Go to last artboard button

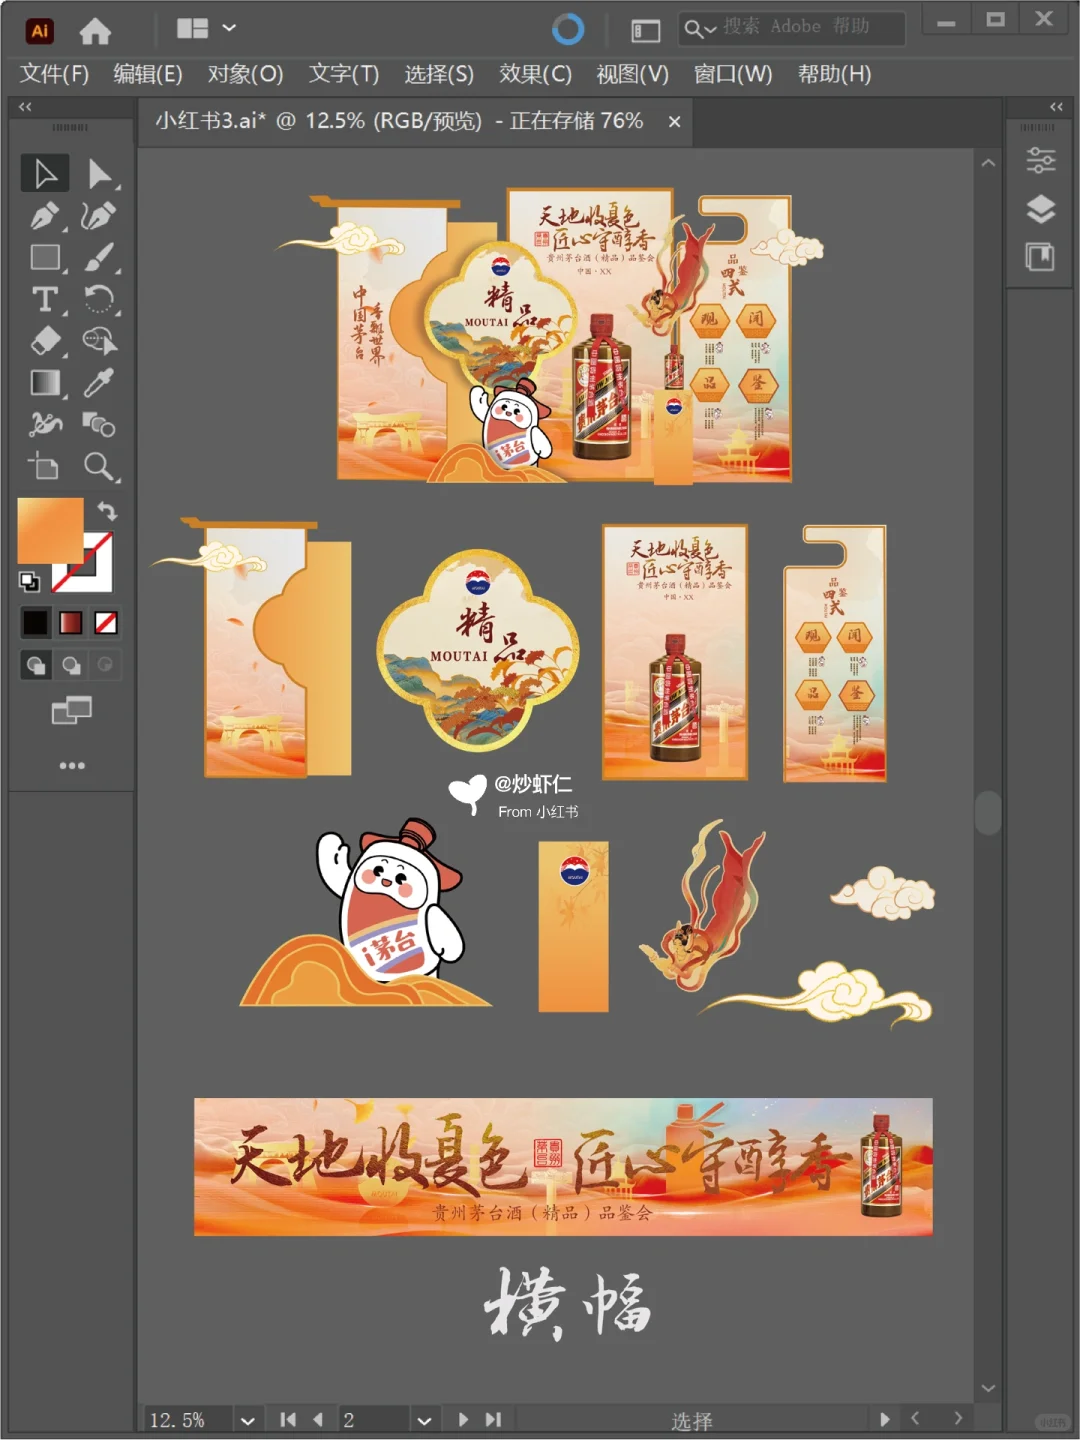pos(493,1419)
